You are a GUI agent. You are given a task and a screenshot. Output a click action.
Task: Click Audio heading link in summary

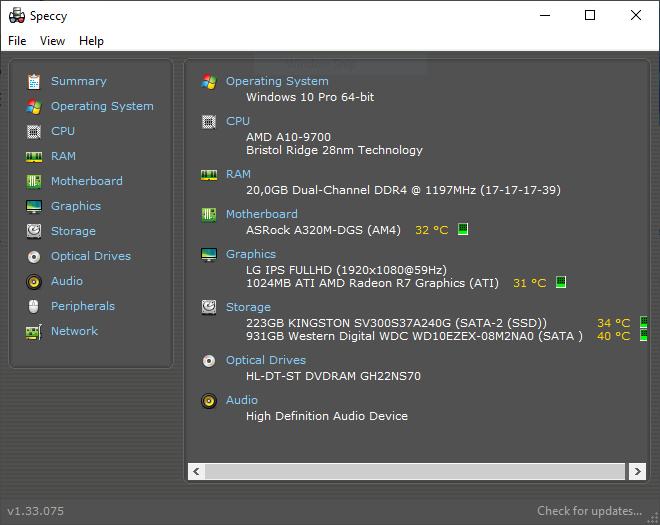click(x=242, y=400)
